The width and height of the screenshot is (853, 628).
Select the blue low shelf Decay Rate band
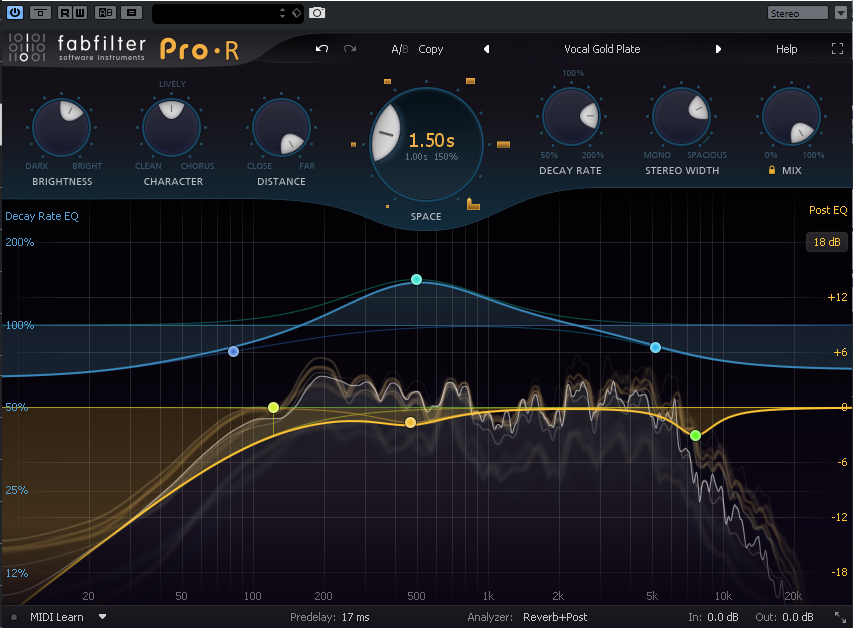point(233,352)
